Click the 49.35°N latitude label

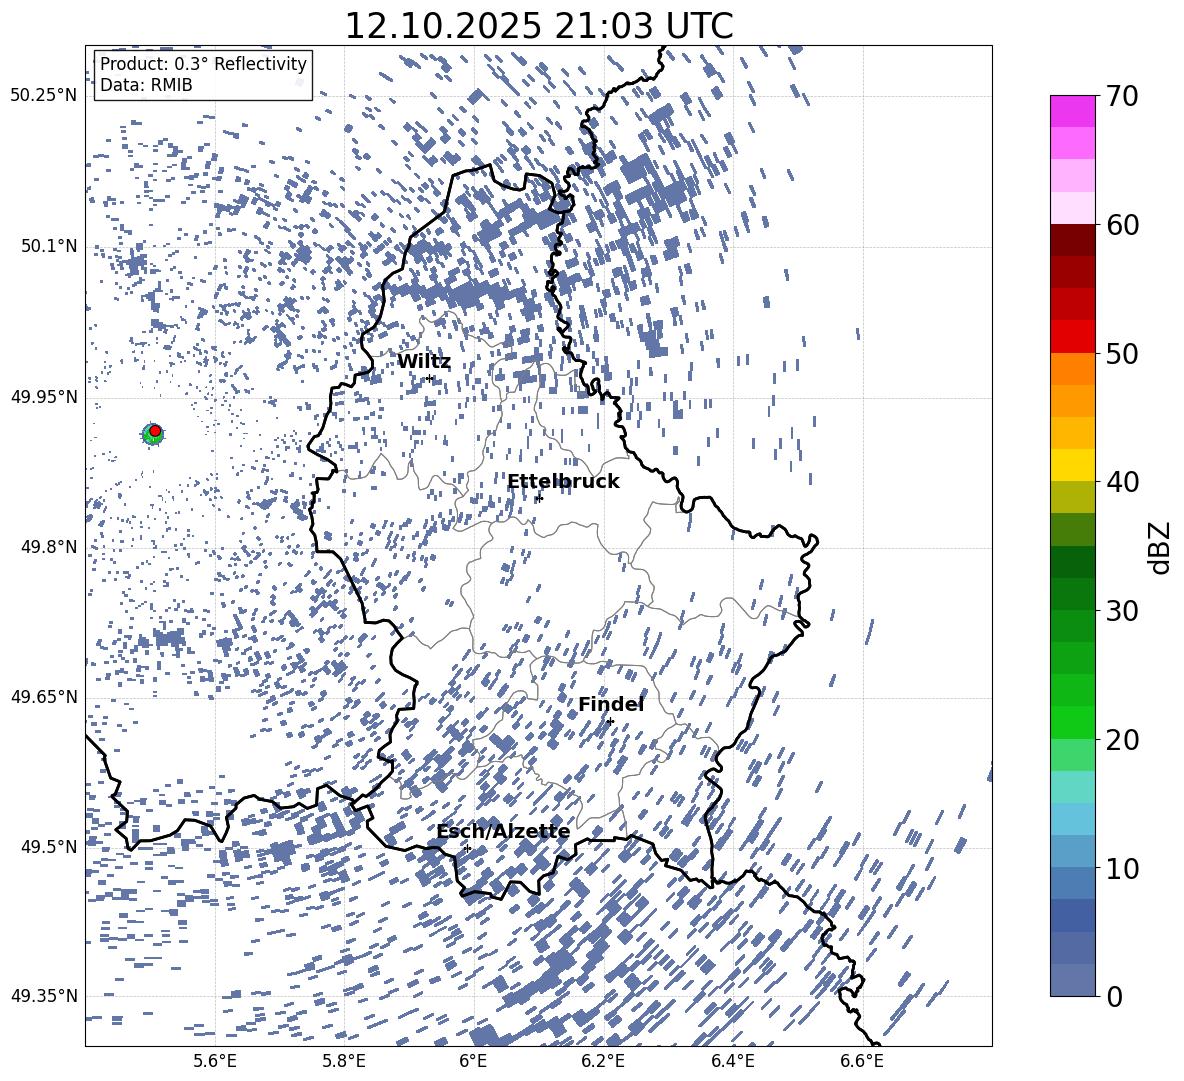pos(44,996)
